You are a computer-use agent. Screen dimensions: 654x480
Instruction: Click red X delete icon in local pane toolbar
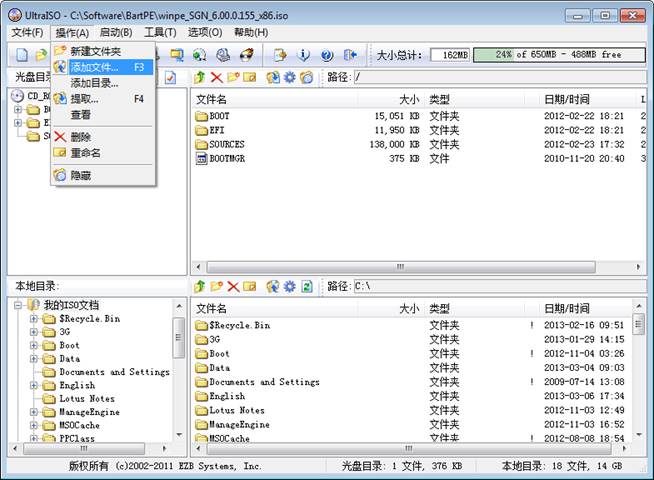tap(233, 286)
